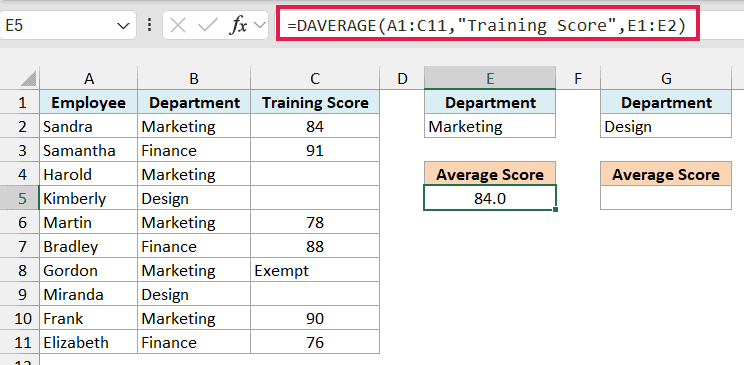Viewport: 744px width, 365px height.
Task: Select column B header
Action: click(194, 78)
